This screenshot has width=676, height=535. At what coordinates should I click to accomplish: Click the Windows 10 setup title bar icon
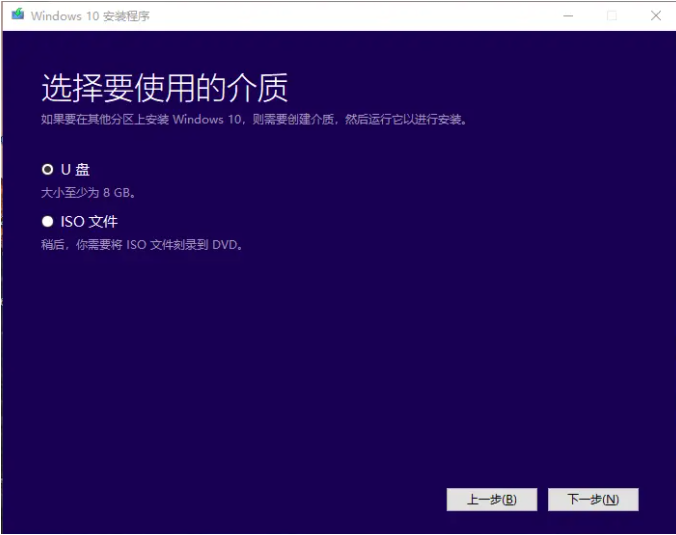(18, 14)
